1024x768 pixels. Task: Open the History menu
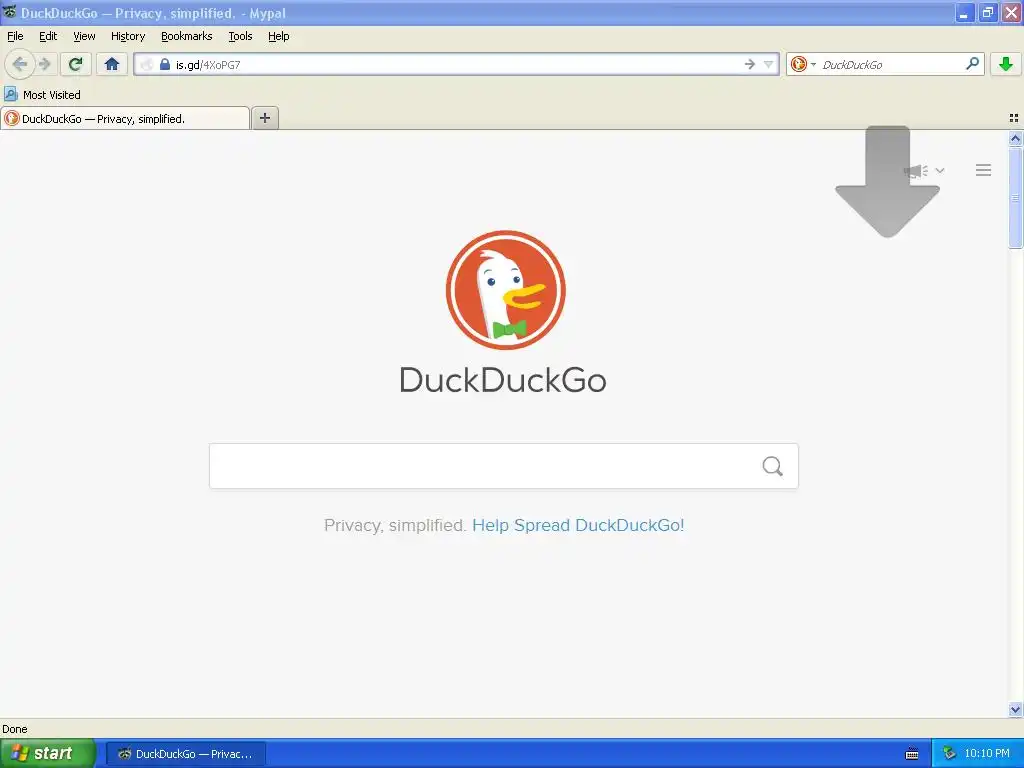click(128, 36)
